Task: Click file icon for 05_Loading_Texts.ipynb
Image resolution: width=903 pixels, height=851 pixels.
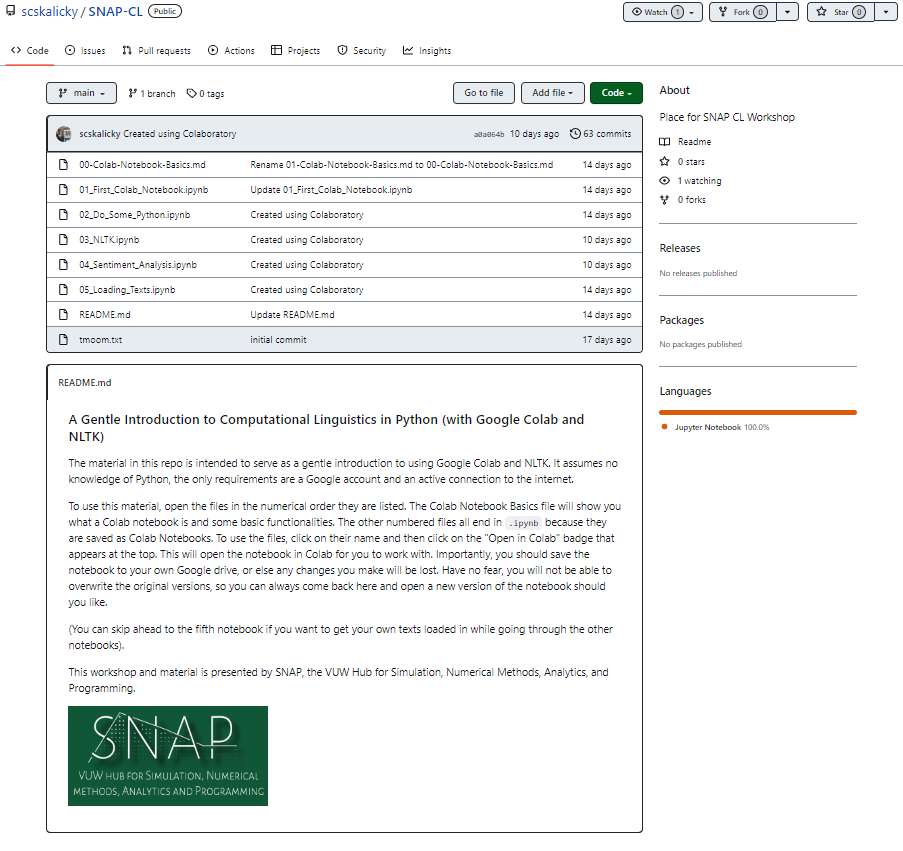Action: [x=63, y=290]
